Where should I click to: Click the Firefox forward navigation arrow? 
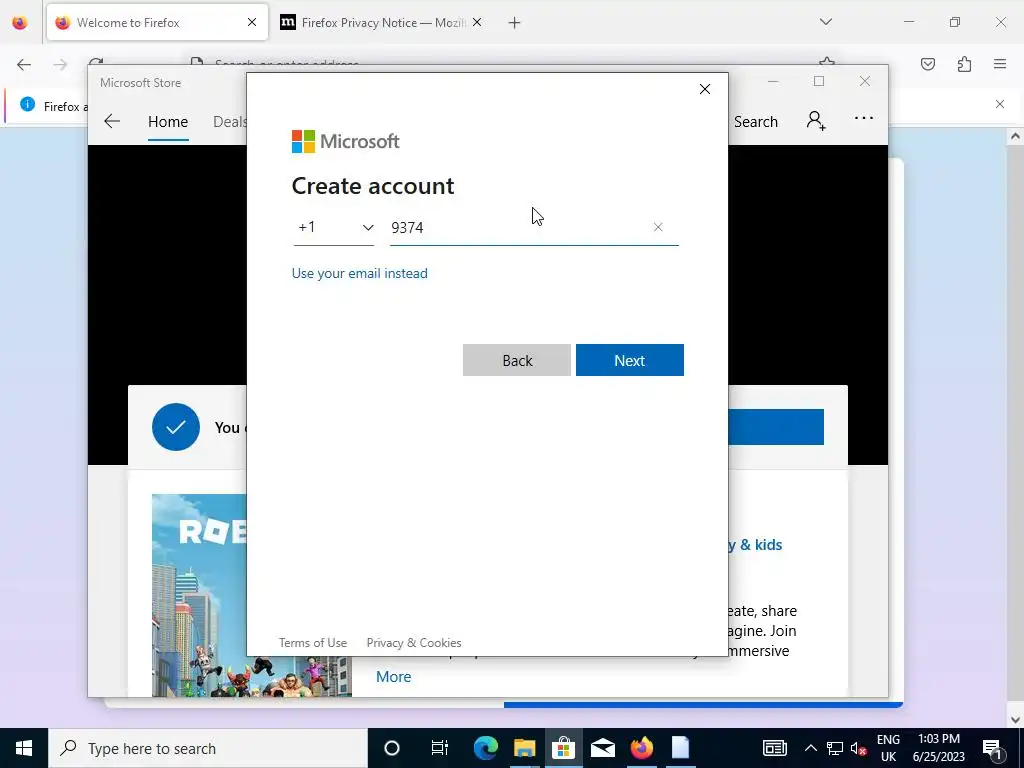60,64
